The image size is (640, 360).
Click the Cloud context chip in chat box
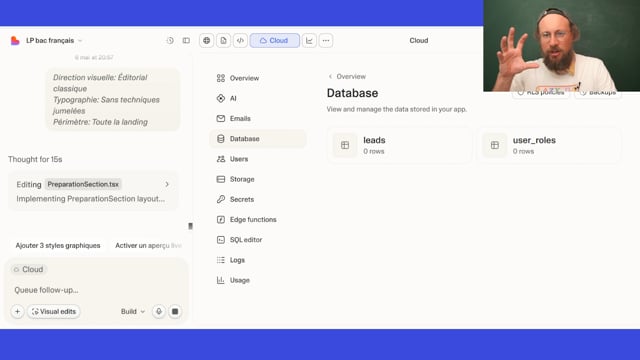pyautogui.click(x=28, y=269)
